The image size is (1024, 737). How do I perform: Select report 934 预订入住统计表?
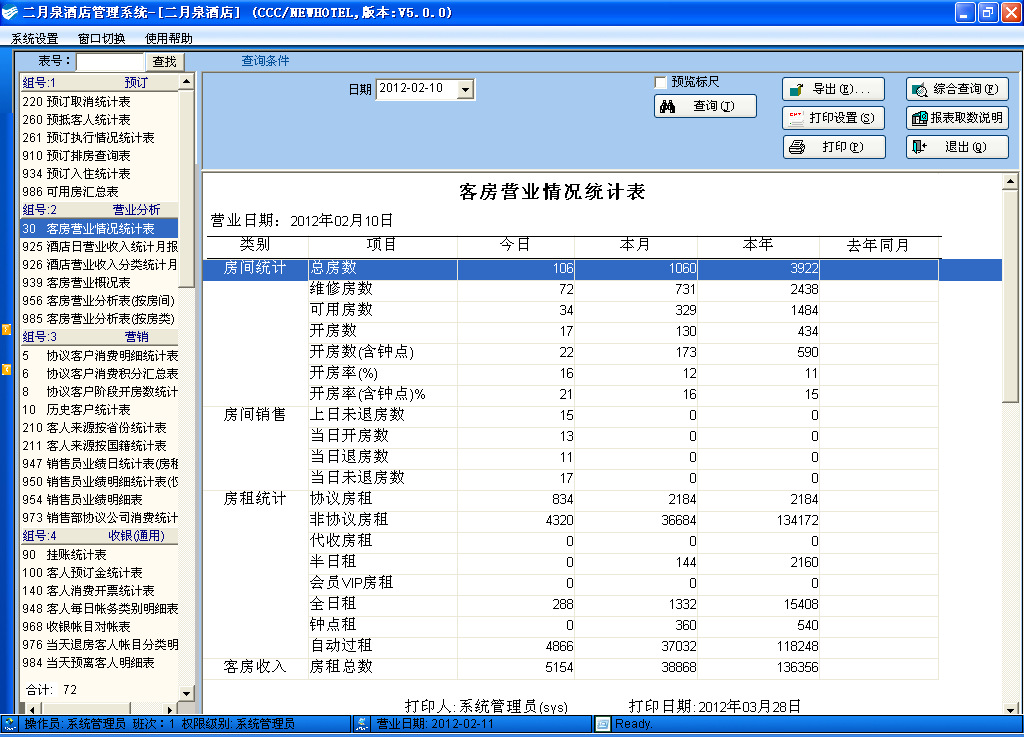click(99, 174)
